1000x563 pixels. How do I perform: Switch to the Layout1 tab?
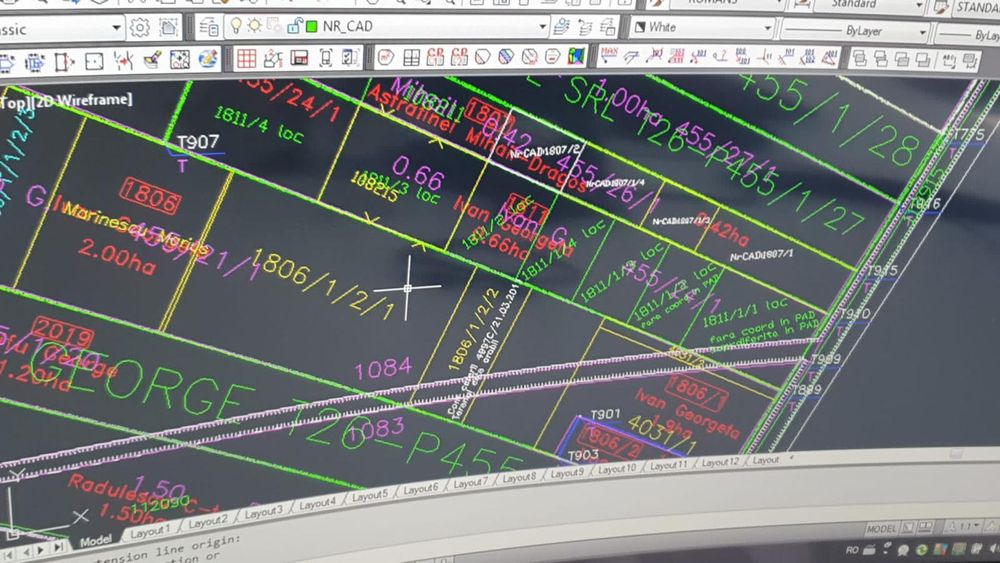(x=150, y=531)
